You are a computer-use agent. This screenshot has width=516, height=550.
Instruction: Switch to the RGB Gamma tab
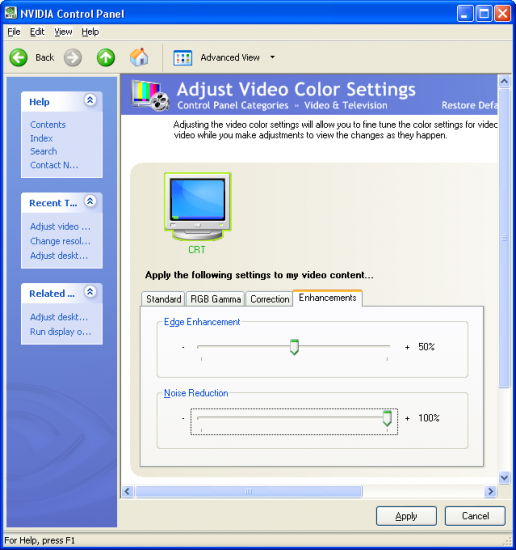tap(215, 299)
